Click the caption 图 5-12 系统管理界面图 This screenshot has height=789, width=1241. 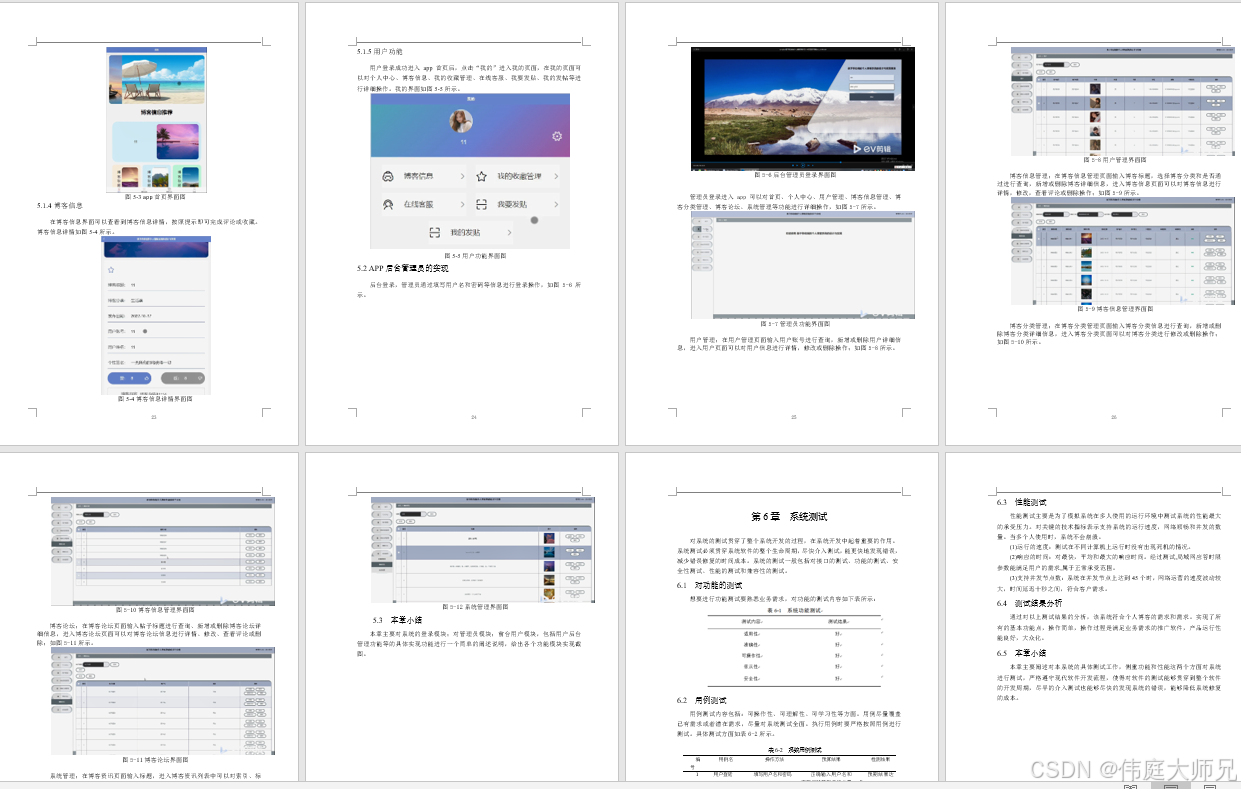476,606
